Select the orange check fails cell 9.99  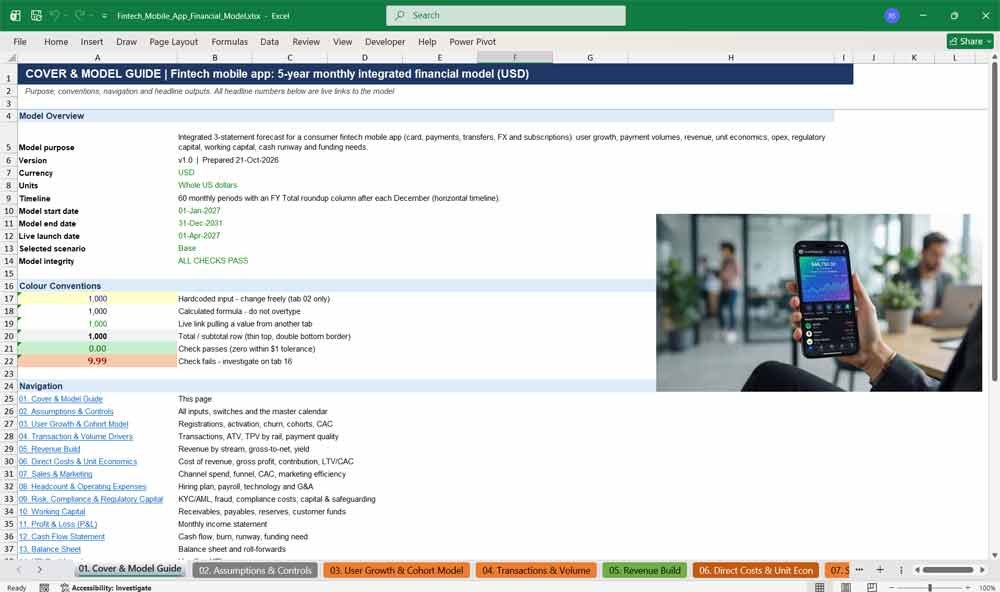97,361
